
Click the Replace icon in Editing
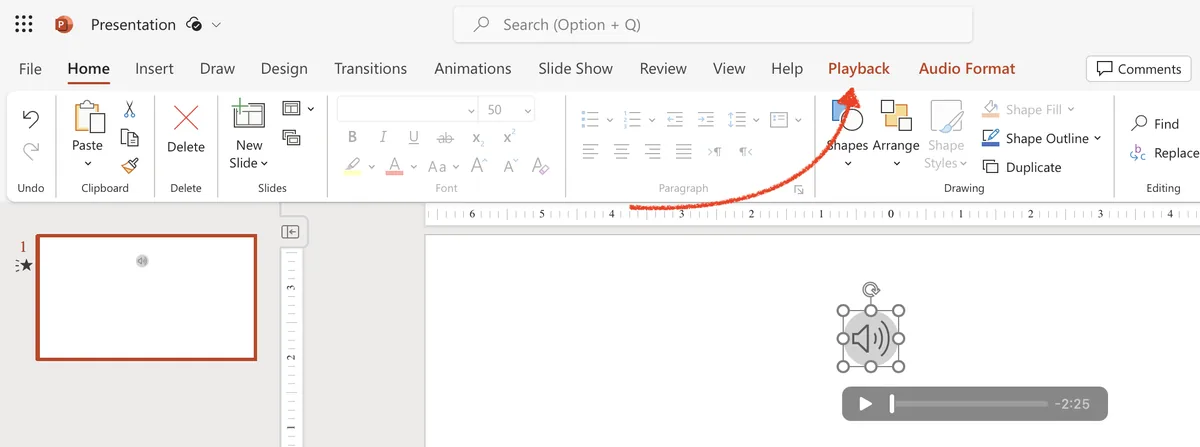(x=1138, y=153)
